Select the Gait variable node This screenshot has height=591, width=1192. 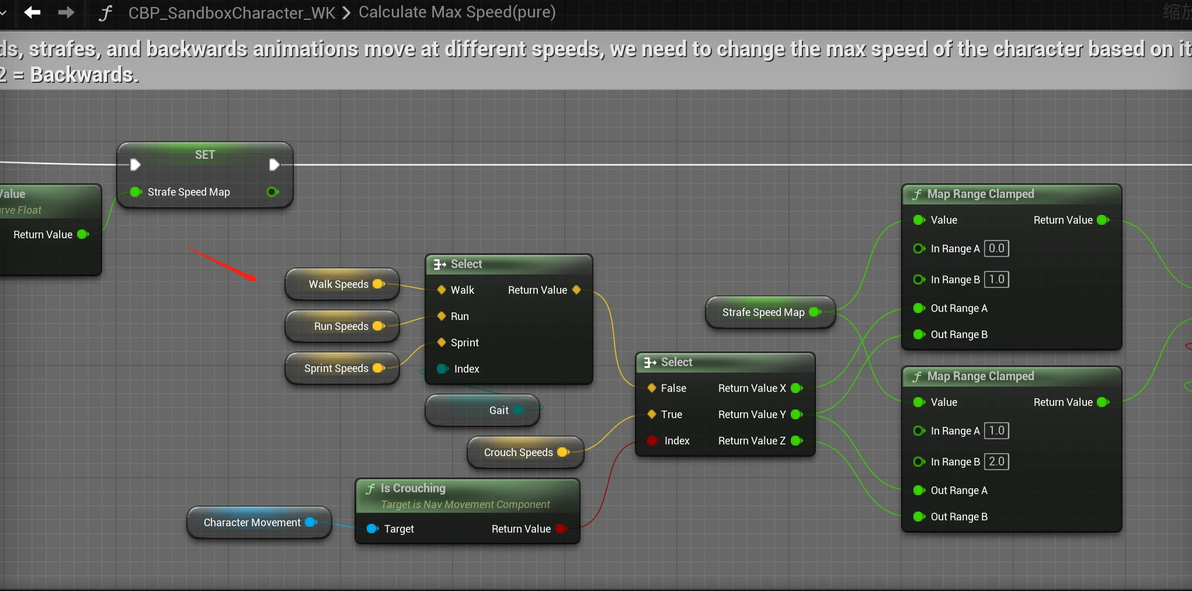pos(483,410)
